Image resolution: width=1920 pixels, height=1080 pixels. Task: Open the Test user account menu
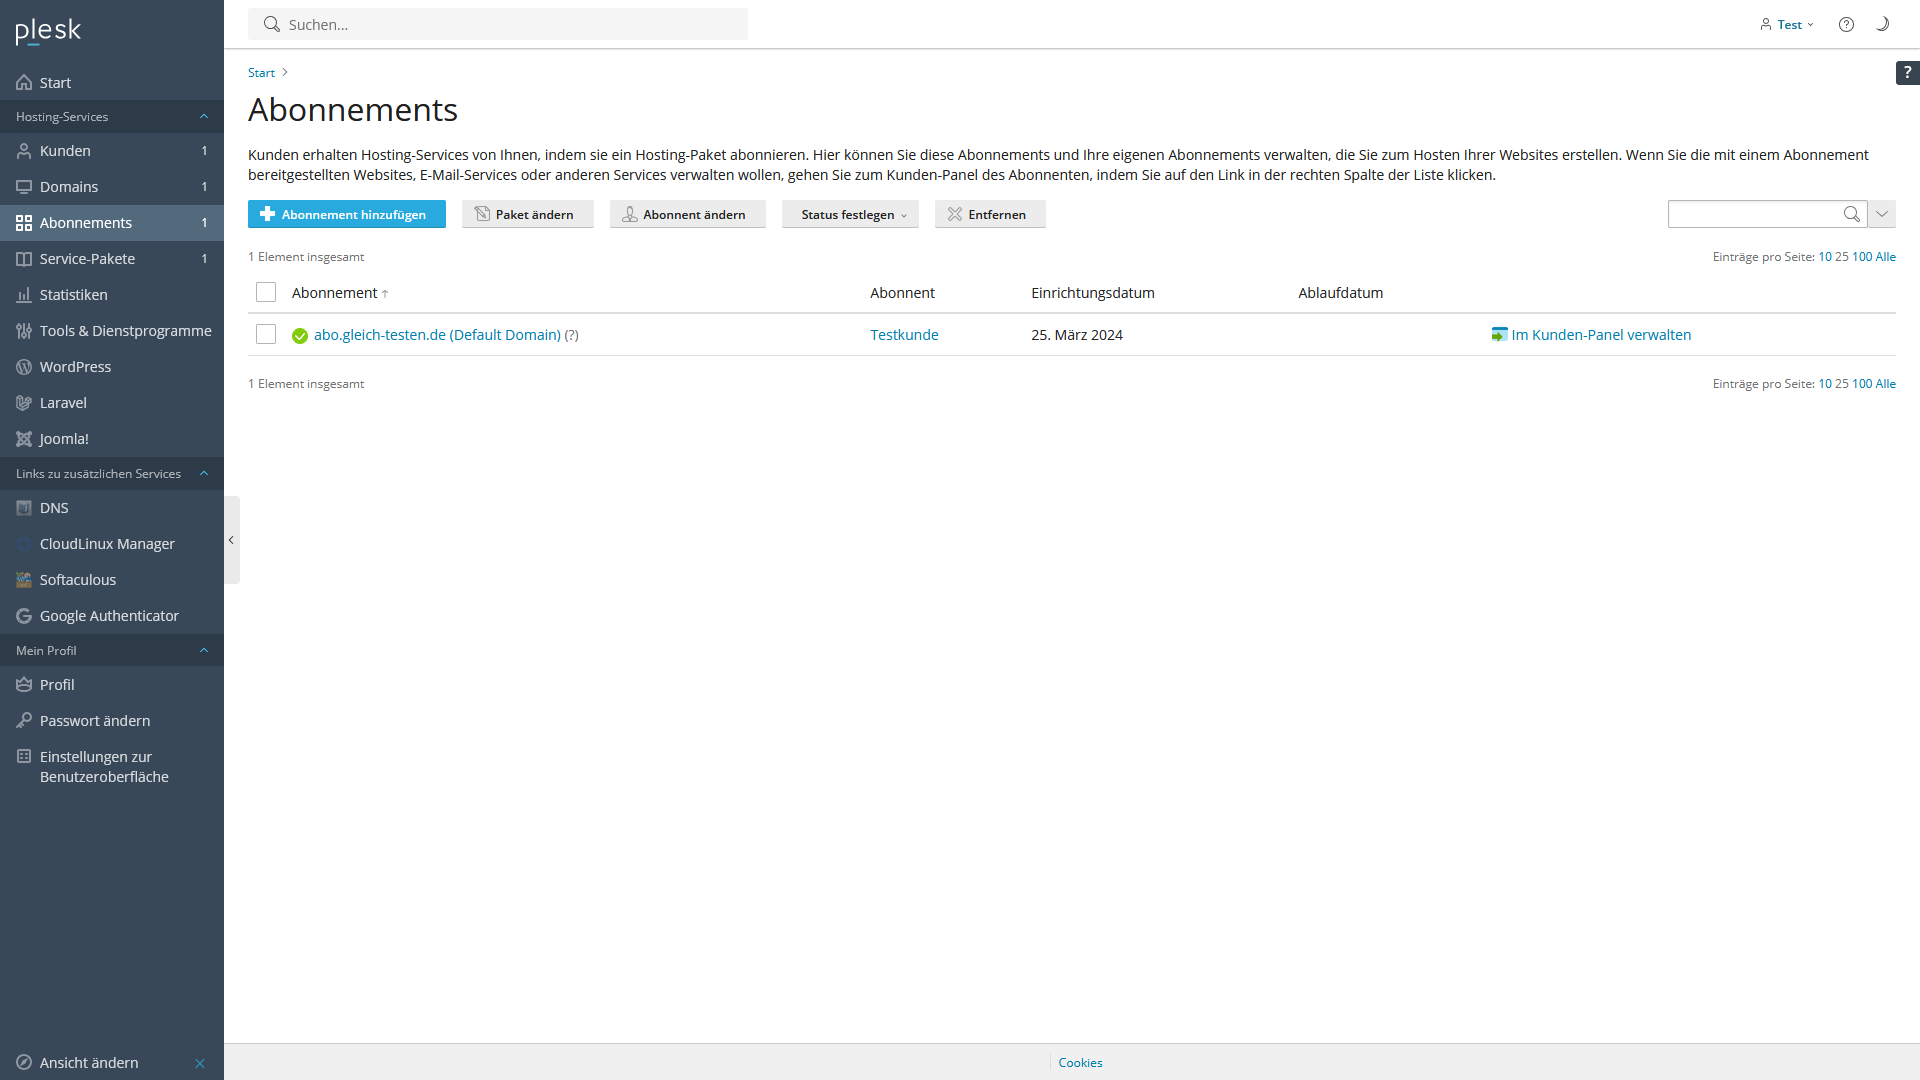click(1788, 24)
